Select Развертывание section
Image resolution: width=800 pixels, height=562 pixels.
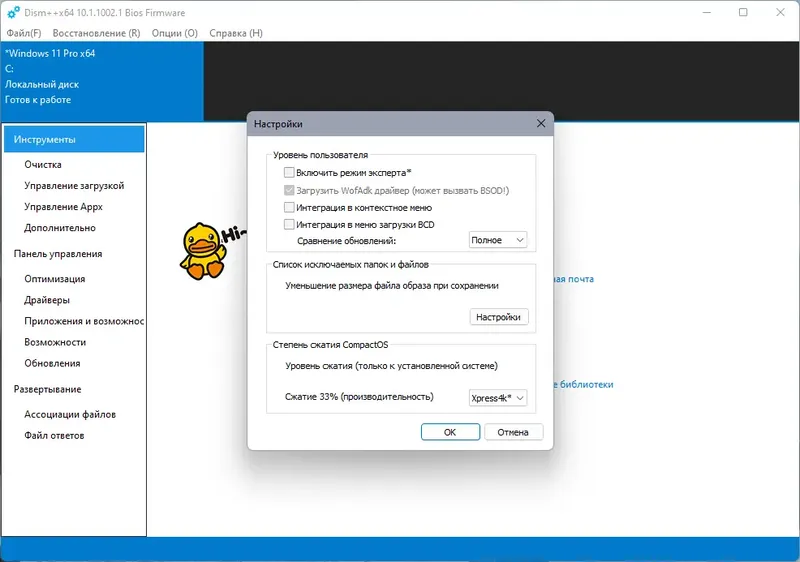pos(47,389)
